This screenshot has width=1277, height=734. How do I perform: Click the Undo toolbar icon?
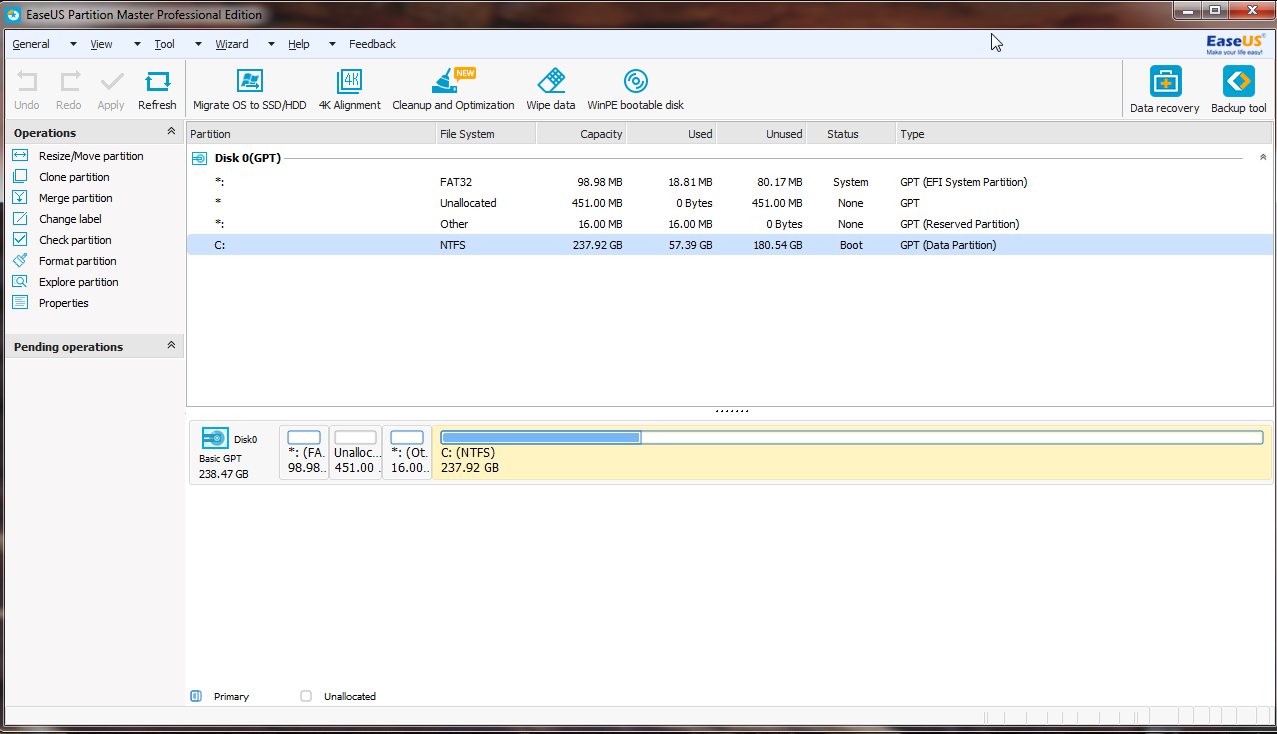point(27,90)
